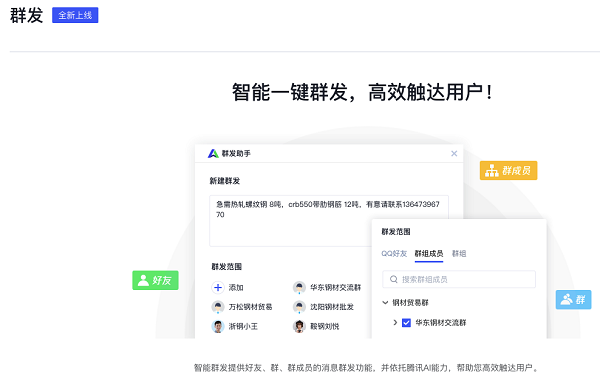This screenshot has height=381, width=600.
Task: Expand the 华东钢材交流群 row arrow
Action: pyautogui.click(x=395, y=322)
